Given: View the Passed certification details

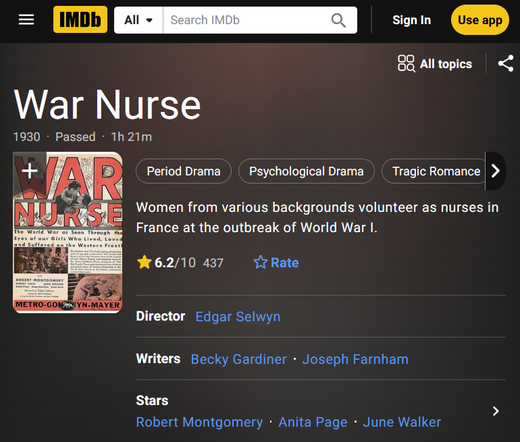Looking at the screenshot, I should click(75, 137).
